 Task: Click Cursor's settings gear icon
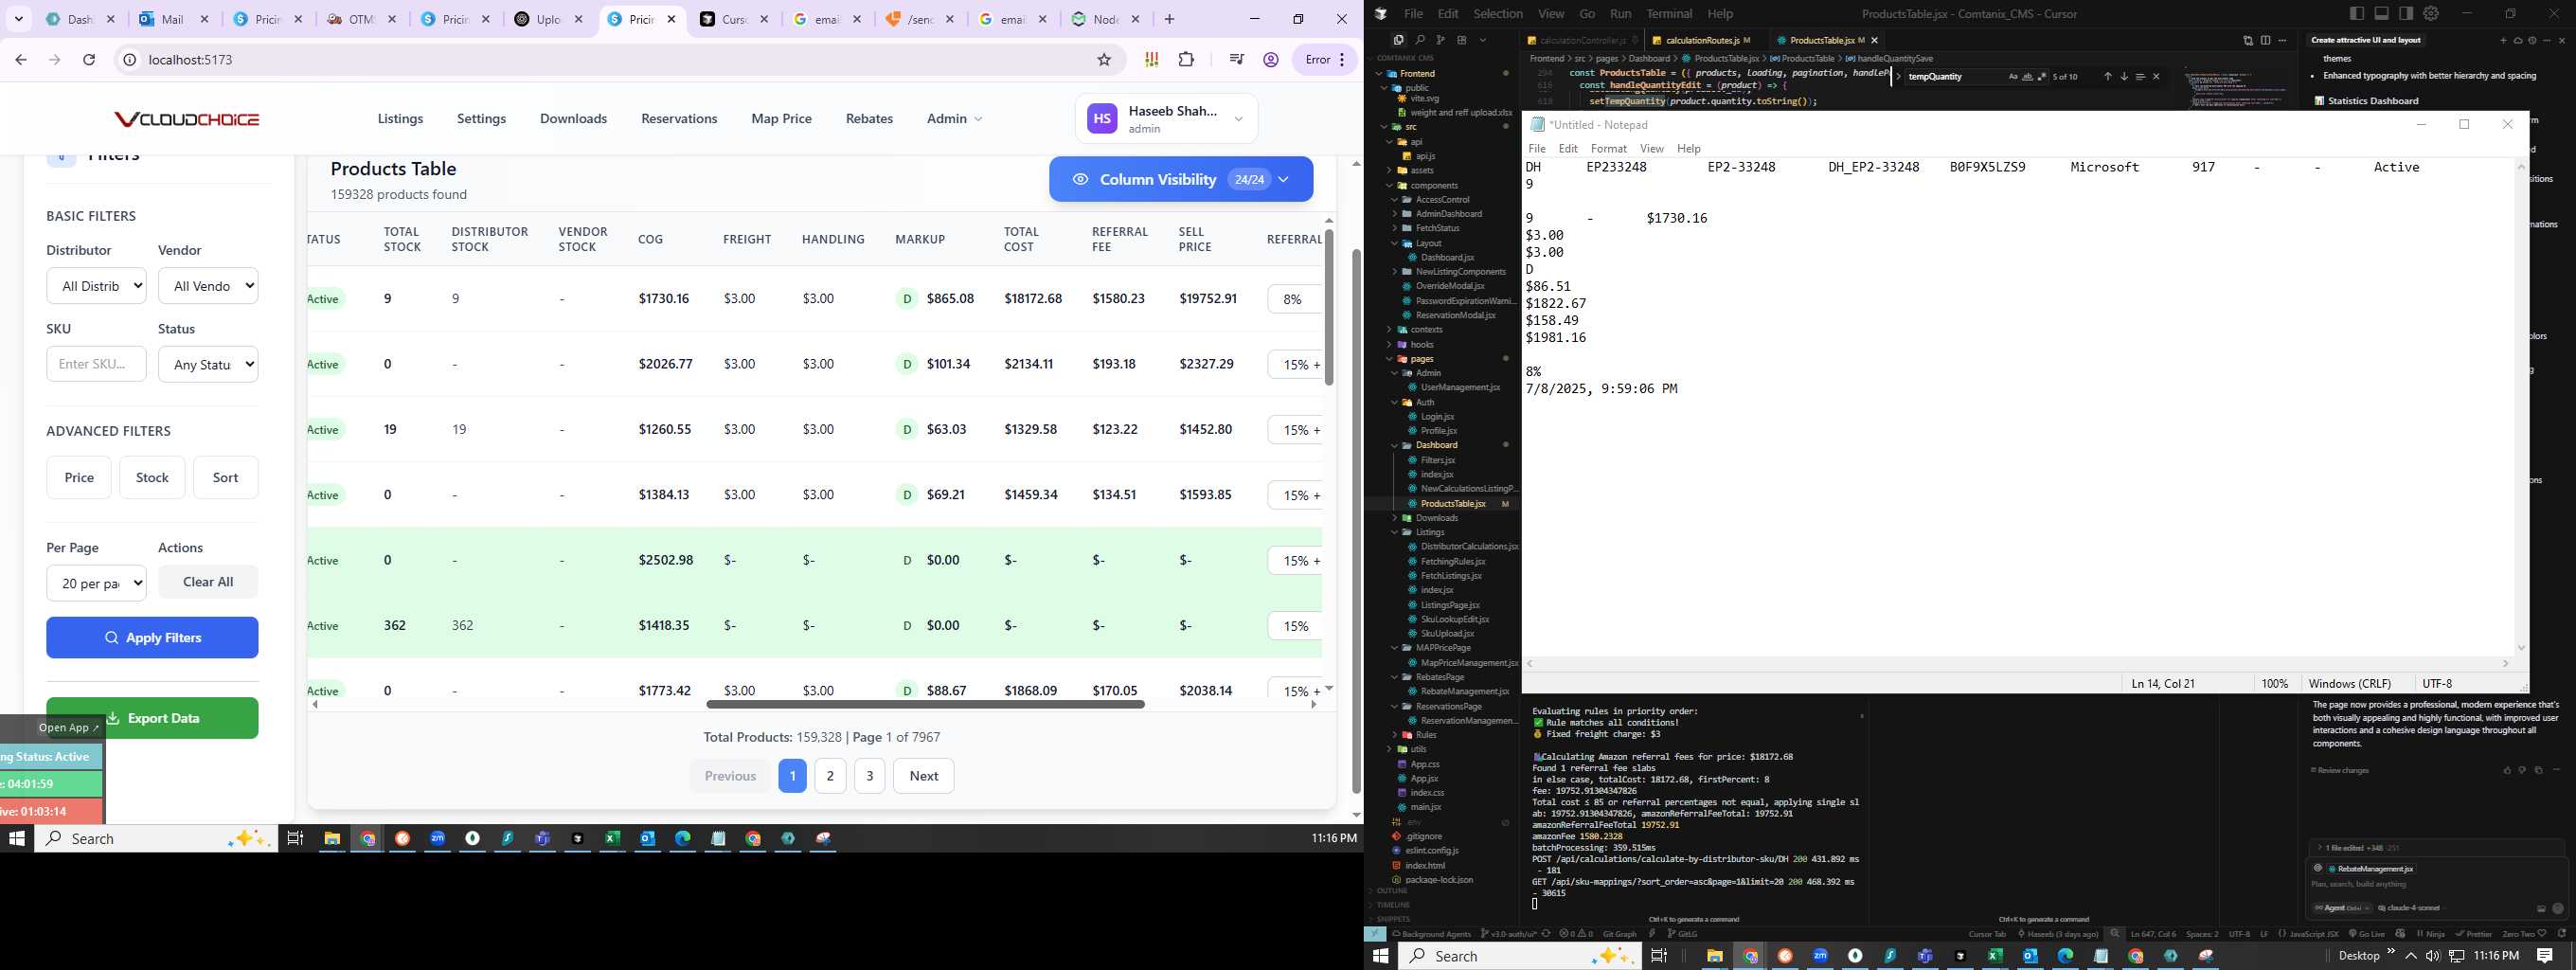click(x=2430, y=13)
